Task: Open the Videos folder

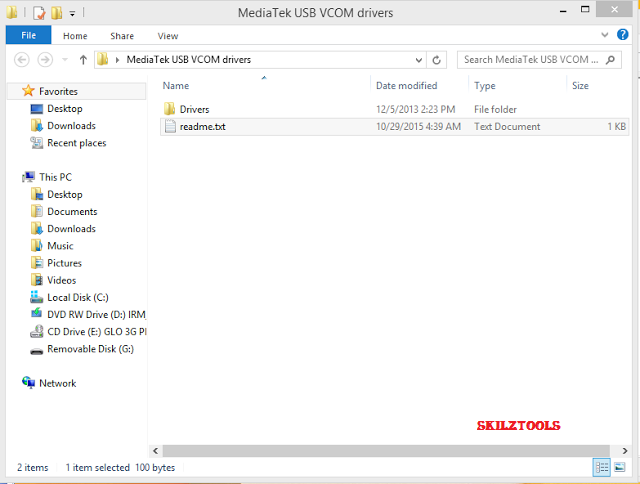Action: point(61,280)
